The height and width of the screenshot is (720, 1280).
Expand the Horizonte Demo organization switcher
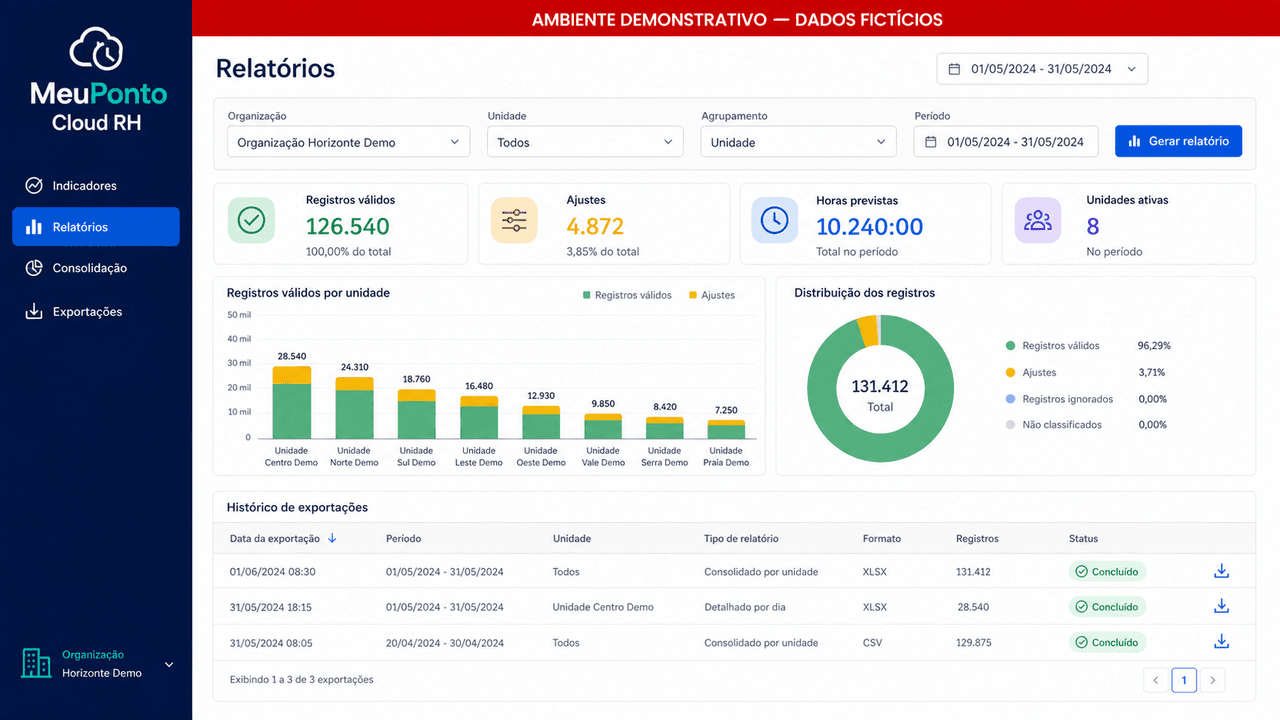pos(169,664)
